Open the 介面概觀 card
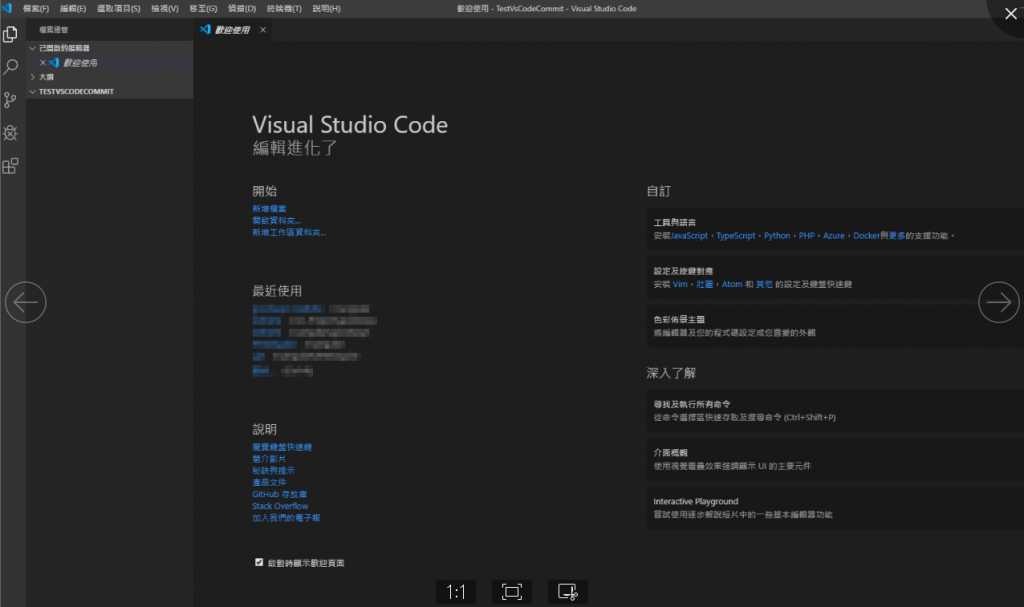Viewport: 1024px width, 607px height. [x=835, y=459]
